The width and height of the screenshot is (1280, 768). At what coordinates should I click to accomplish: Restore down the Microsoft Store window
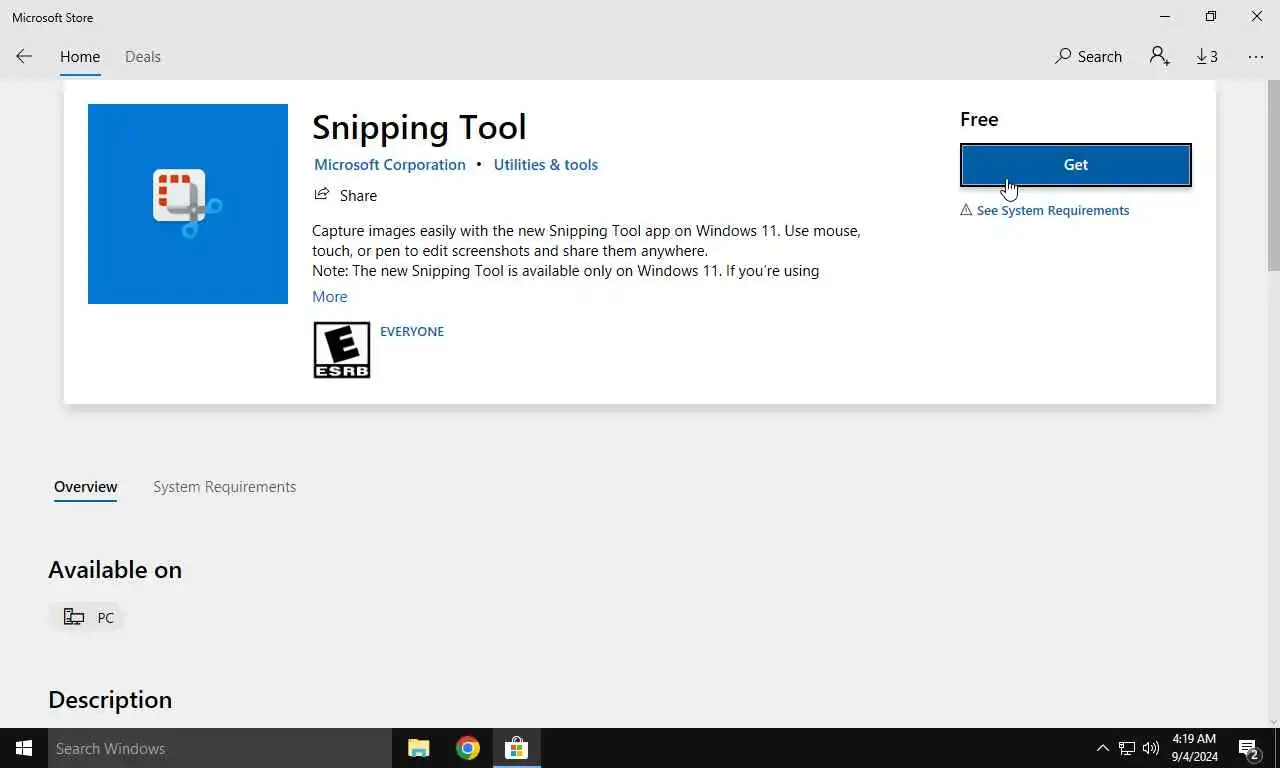tap(1211, 17)
